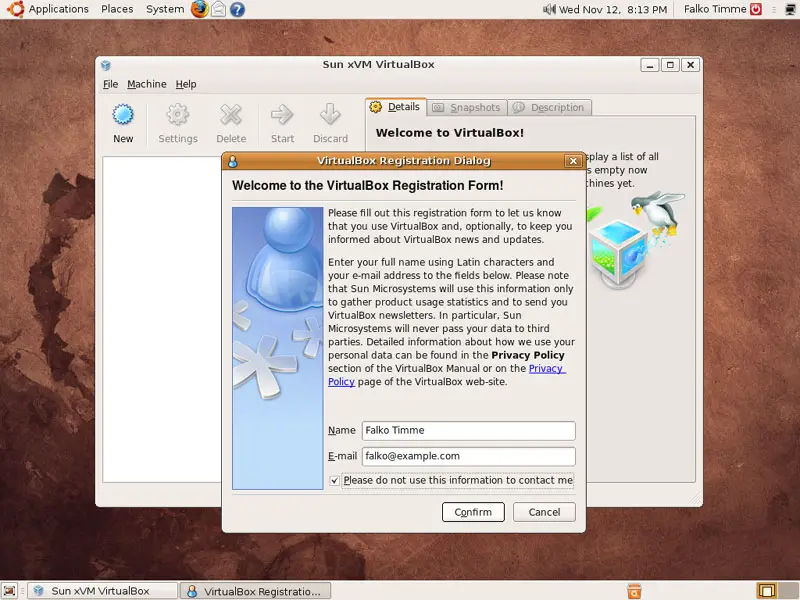The image size is (800, 600).
Task: Click the red power icon in the panel
Action: pos(756,9)
